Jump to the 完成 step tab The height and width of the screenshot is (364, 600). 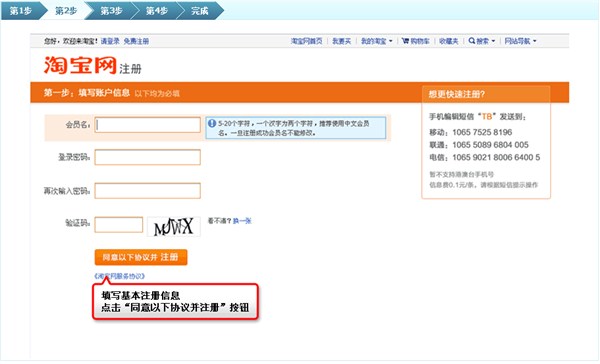pyautogui.click(x=200, y=11)
